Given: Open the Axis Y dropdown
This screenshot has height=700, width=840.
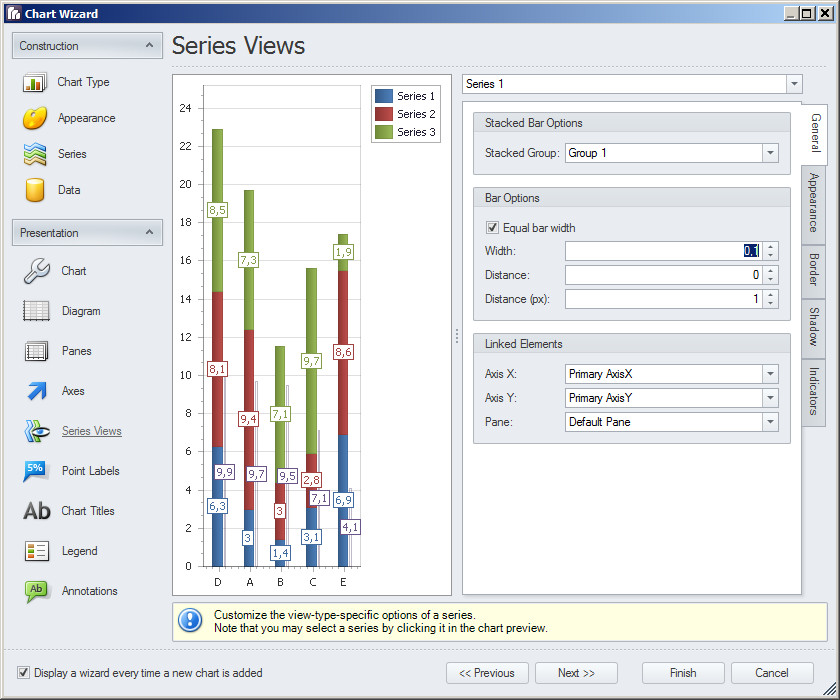Looking at the screenshot, I should [770, 398].
